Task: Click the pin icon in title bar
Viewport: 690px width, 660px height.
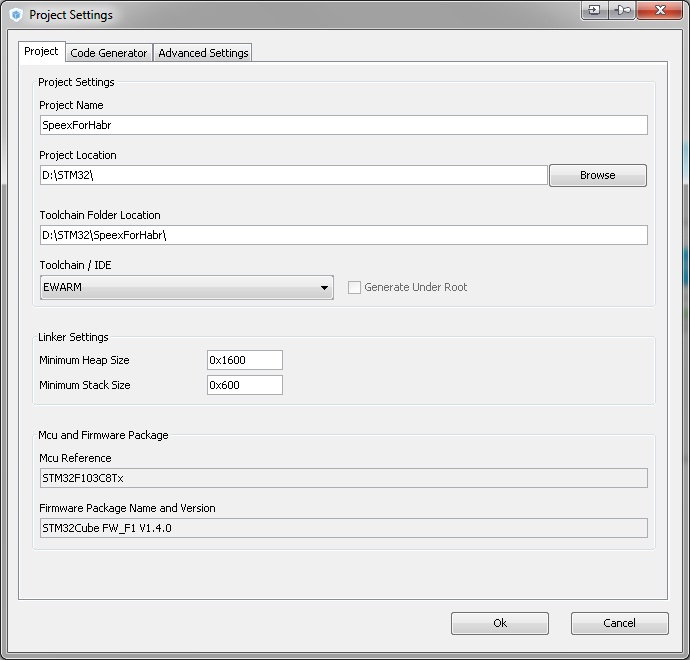Action: tap(622, 10)
